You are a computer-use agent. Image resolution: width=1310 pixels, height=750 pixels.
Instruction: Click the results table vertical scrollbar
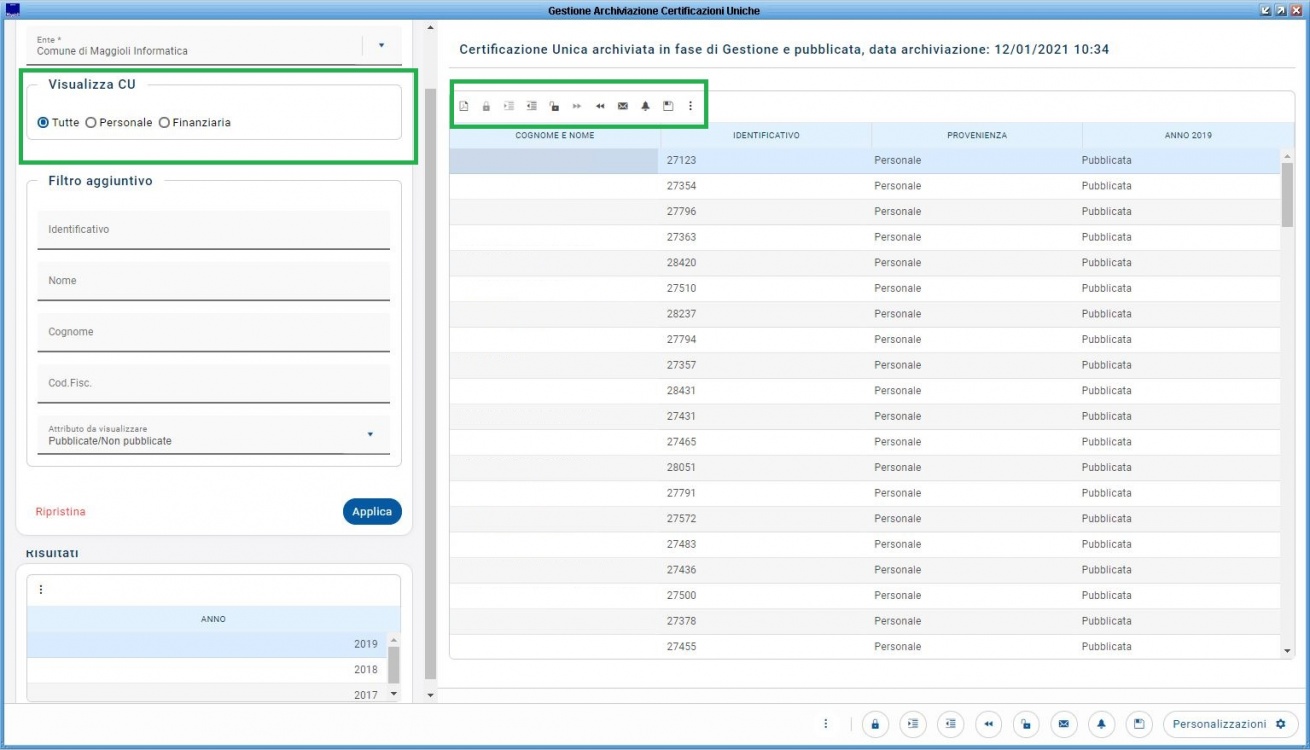click(x=1287, y=400)
